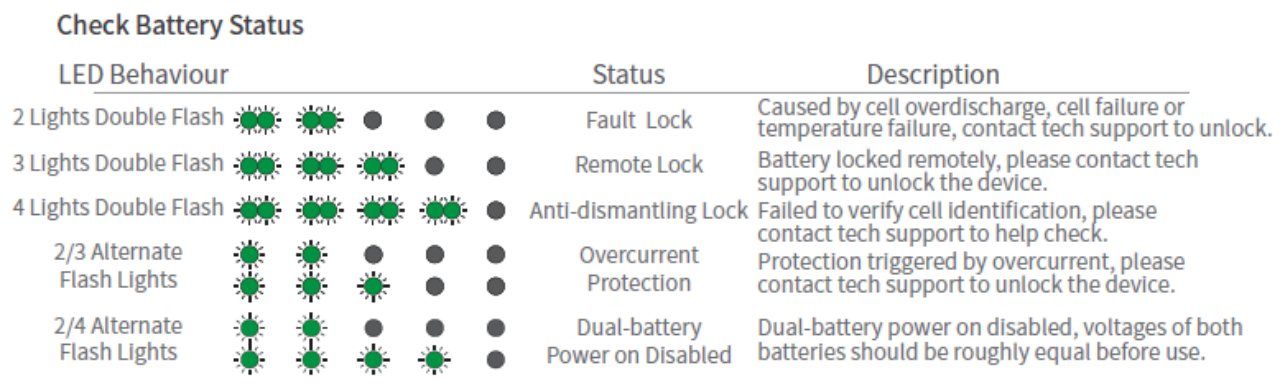This screenshot has width=1280, height=383.
Task: Click gray fourth LED in Remote Lock row
Action: [x=433, y=165]
